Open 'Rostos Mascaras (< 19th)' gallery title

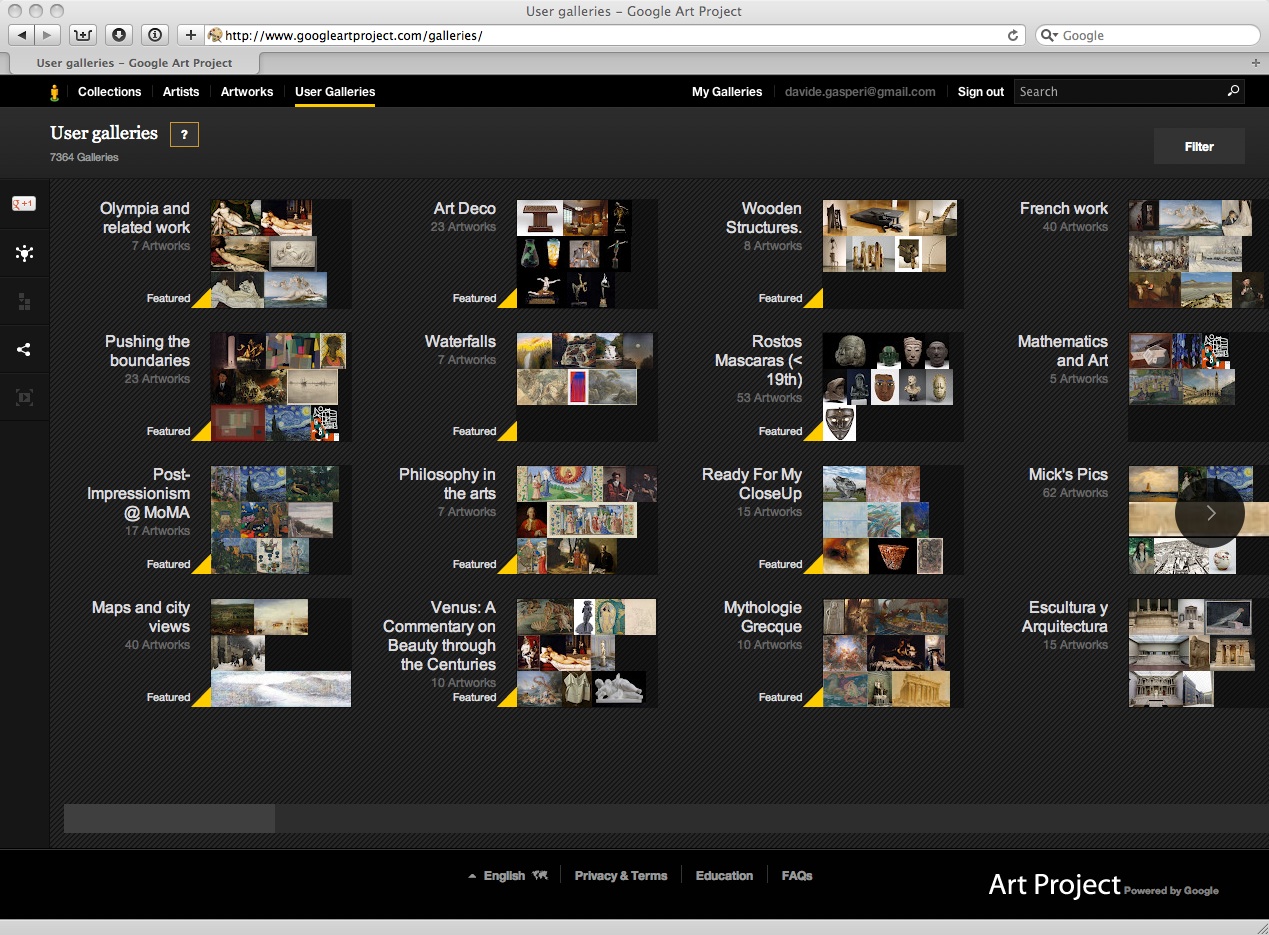click(758, 360)
